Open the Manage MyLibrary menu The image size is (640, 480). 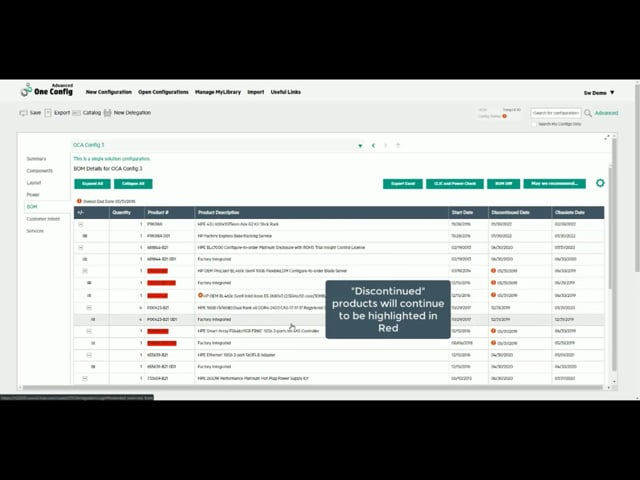[x=218, y=92]
